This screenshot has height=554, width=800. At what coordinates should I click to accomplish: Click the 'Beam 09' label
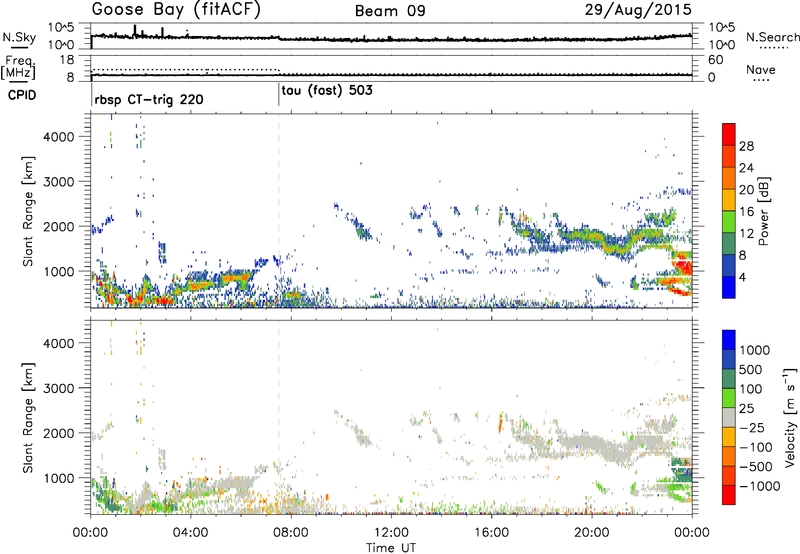pyautogui.click(x=390, y=11)
